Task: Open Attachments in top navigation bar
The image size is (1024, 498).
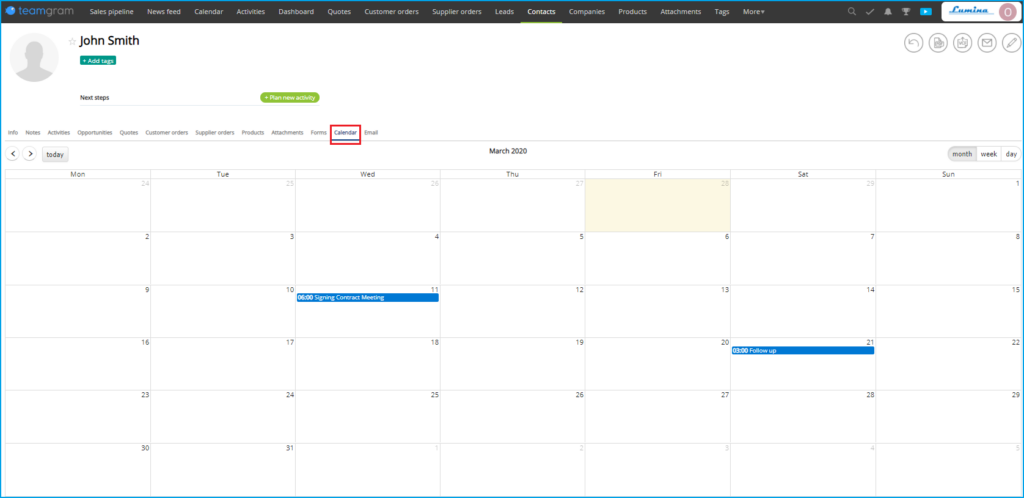Action: [x=680, y=12]
